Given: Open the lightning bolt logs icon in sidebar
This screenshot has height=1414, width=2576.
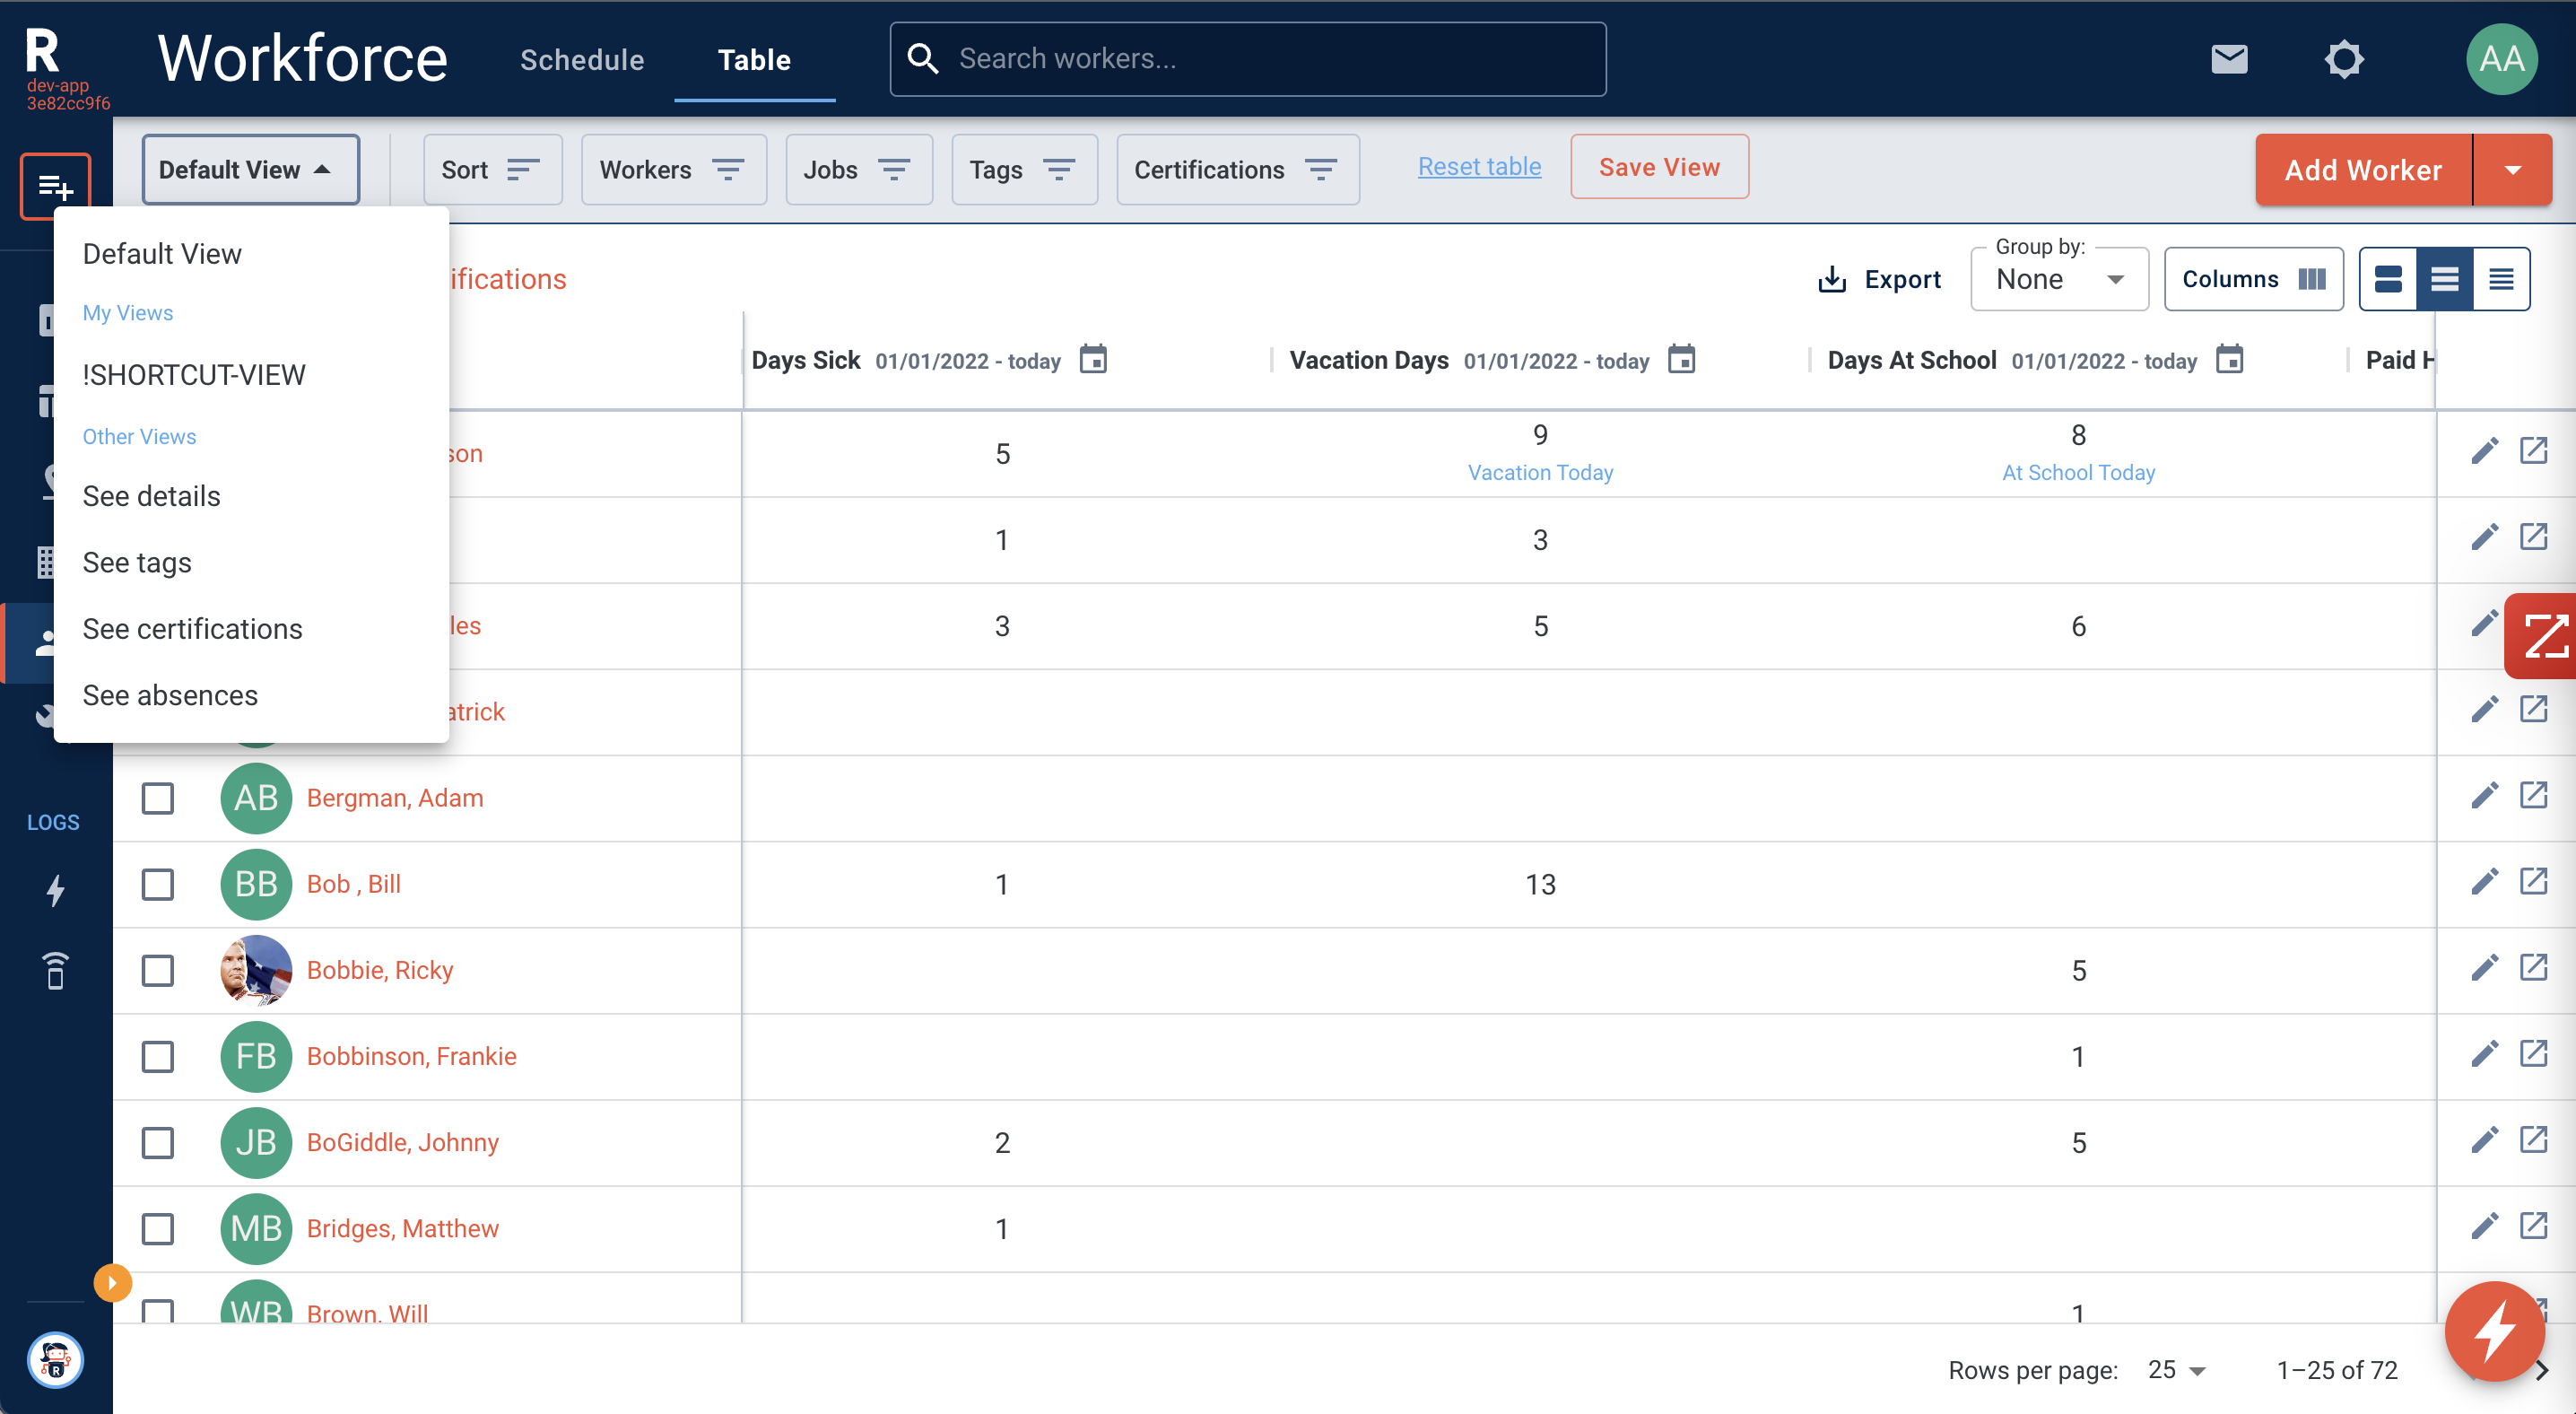Looking at the screenshot, I should tap(55, 890).
